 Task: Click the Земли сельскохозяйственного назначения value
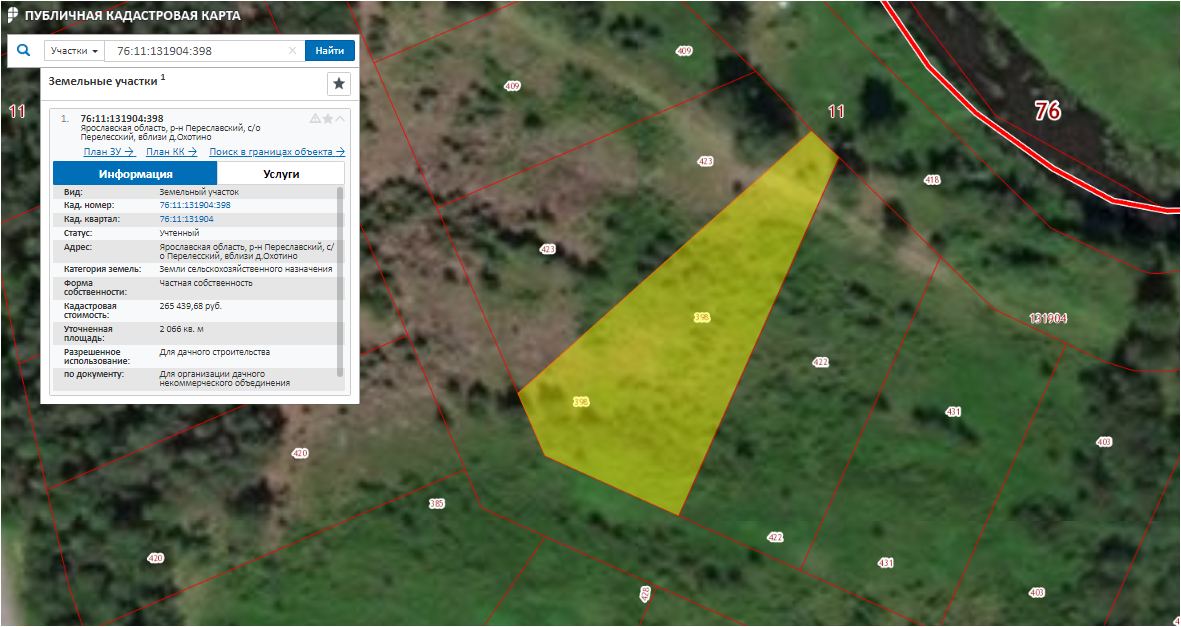click(x=246, y=269)
